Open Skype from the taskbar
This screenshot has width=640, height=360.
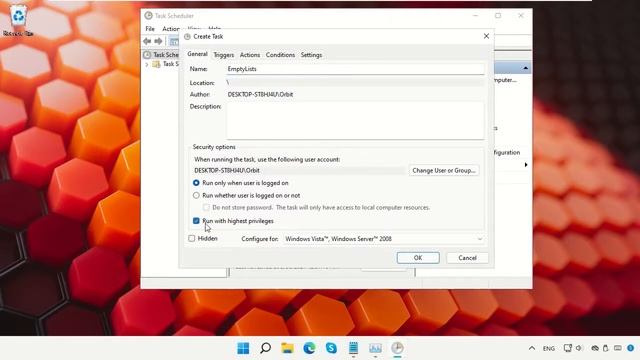click(331, 348)
